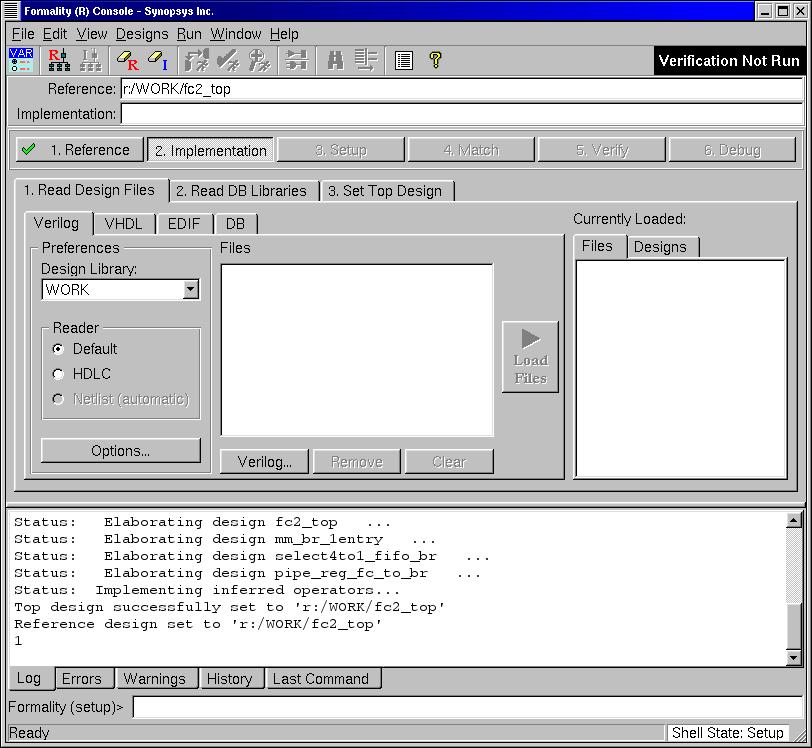Click the binoculars find icon
The image size is (812, 748).
point(336,60)
